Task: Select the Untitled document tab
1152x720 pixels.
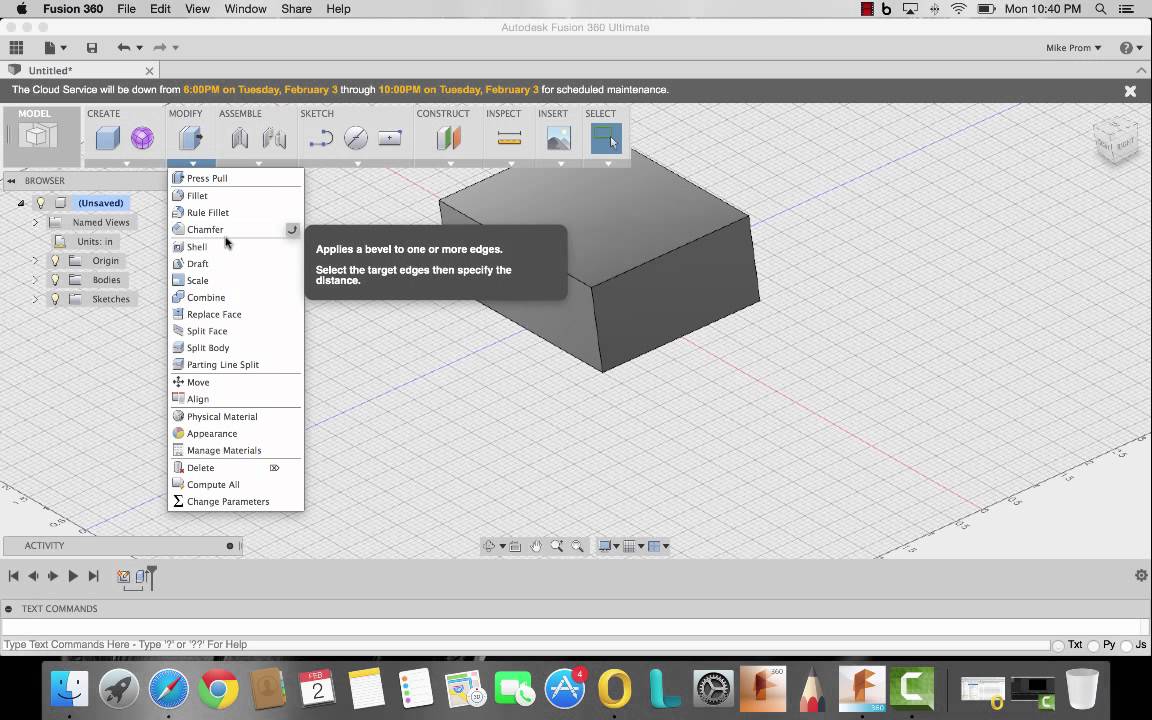Action: pos(81,71)
